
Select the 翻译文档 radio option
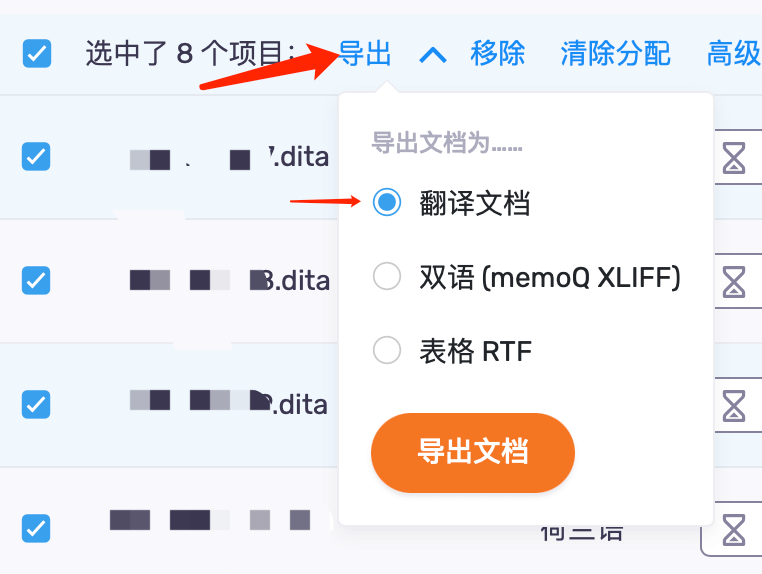click(387, 202)
